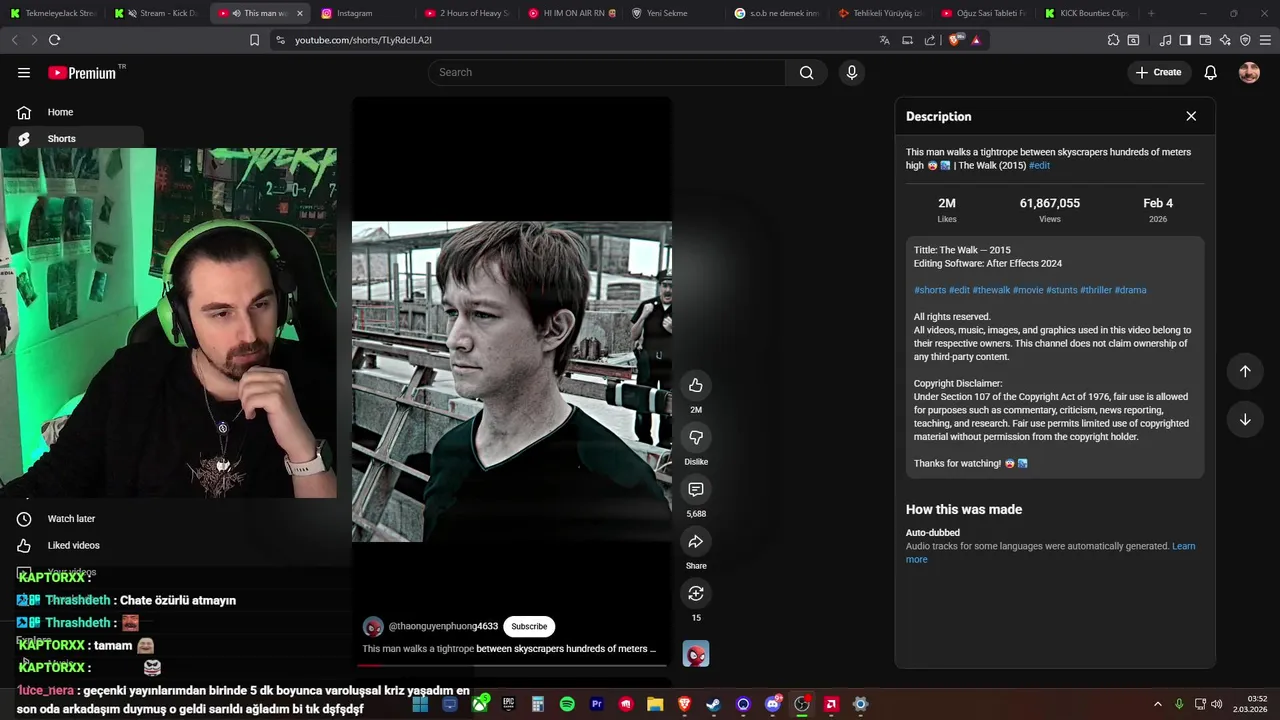Viewport: 1280px width, 720px height.
Task: Open the #thewalk hashtag link
Action: coord(991,290)
